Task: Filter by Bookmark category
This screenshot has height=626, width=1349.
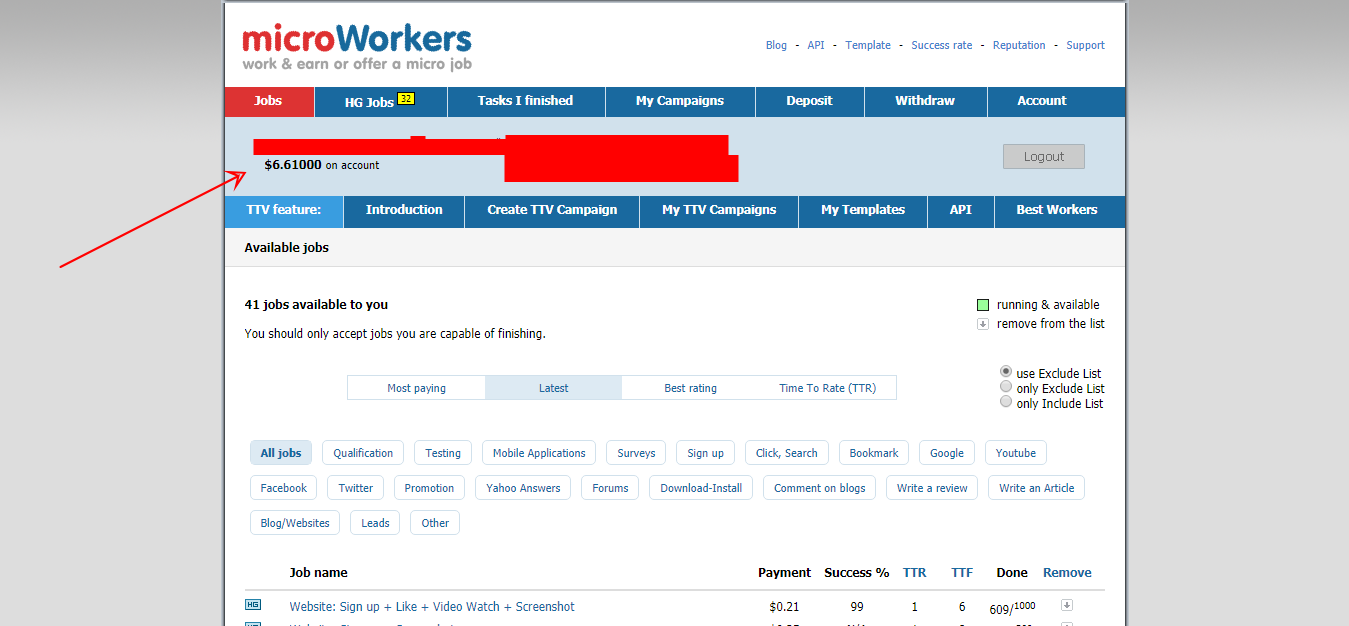Action: coord(874,453)
